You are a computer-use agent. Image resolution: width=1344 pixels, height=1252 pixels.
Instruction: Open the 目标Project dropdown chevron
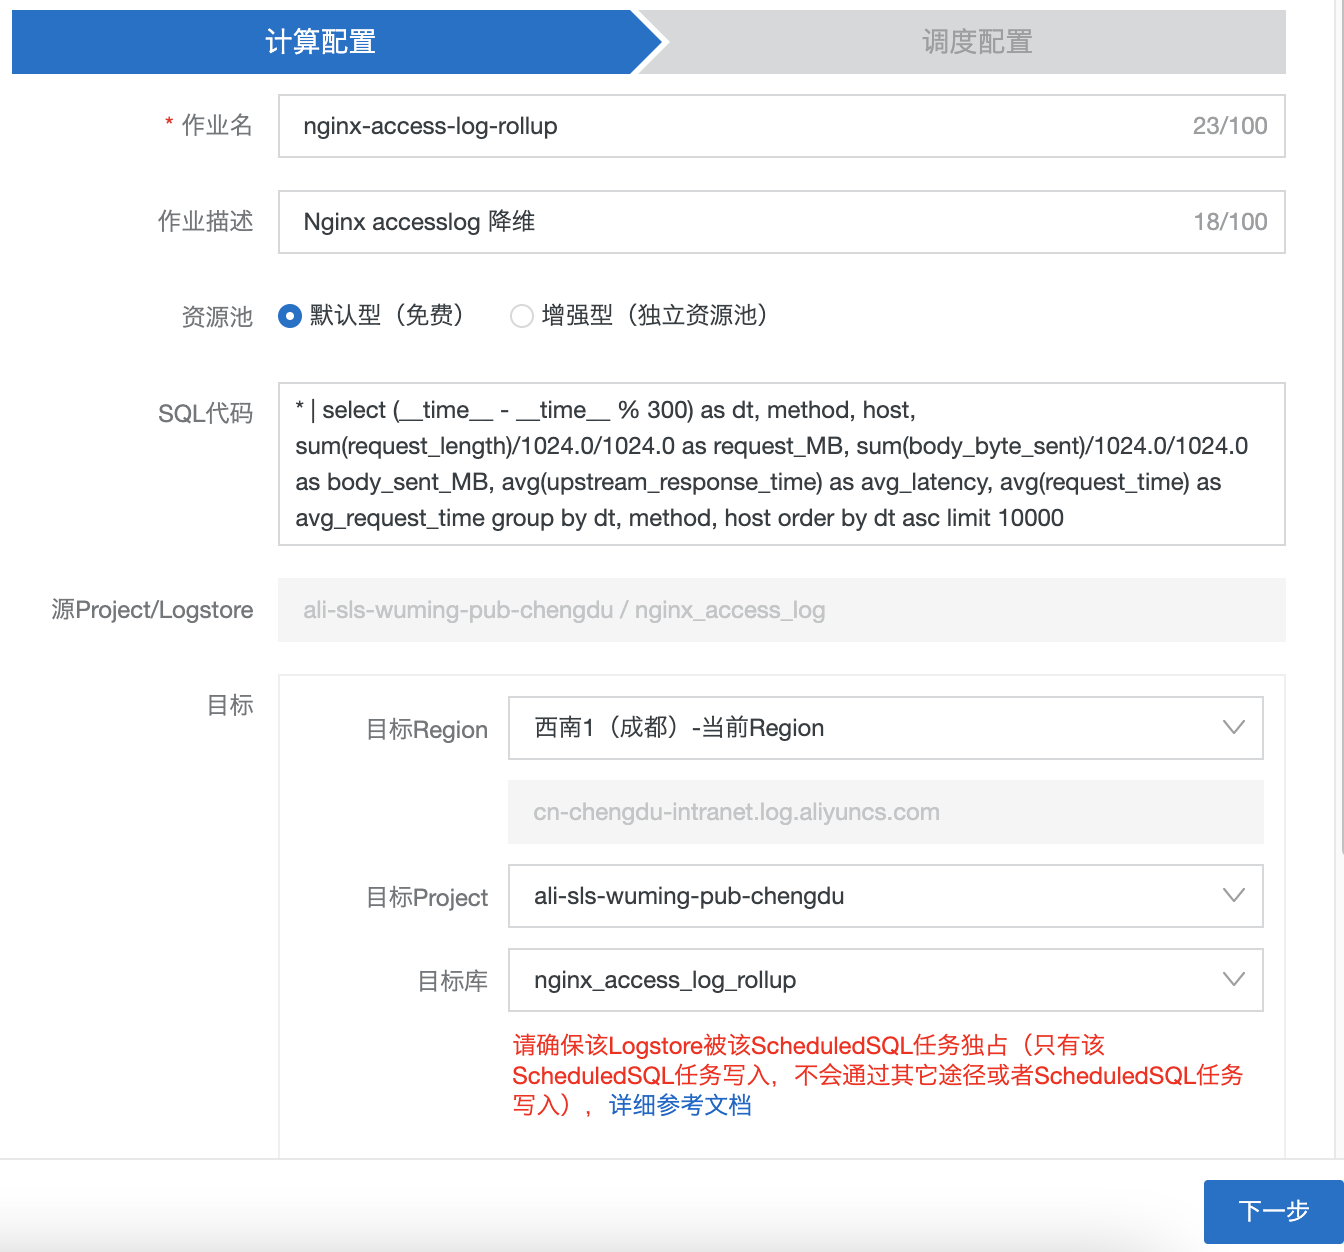tap(1234, 896)
